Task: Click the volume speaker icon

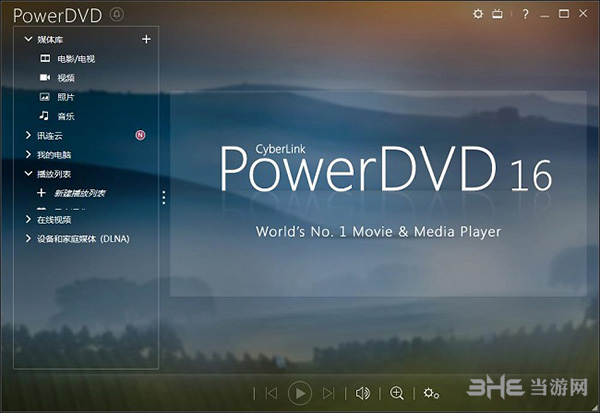Action: coord(363,393)
